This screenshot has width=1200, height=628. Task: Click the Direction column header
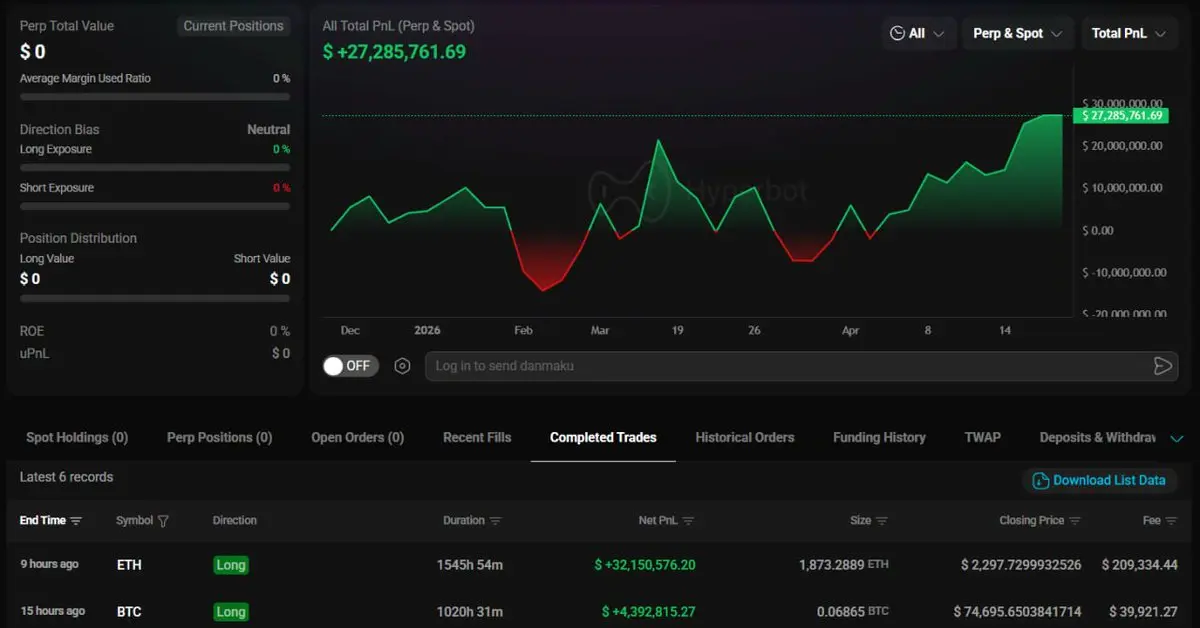[x=235, y=521]
